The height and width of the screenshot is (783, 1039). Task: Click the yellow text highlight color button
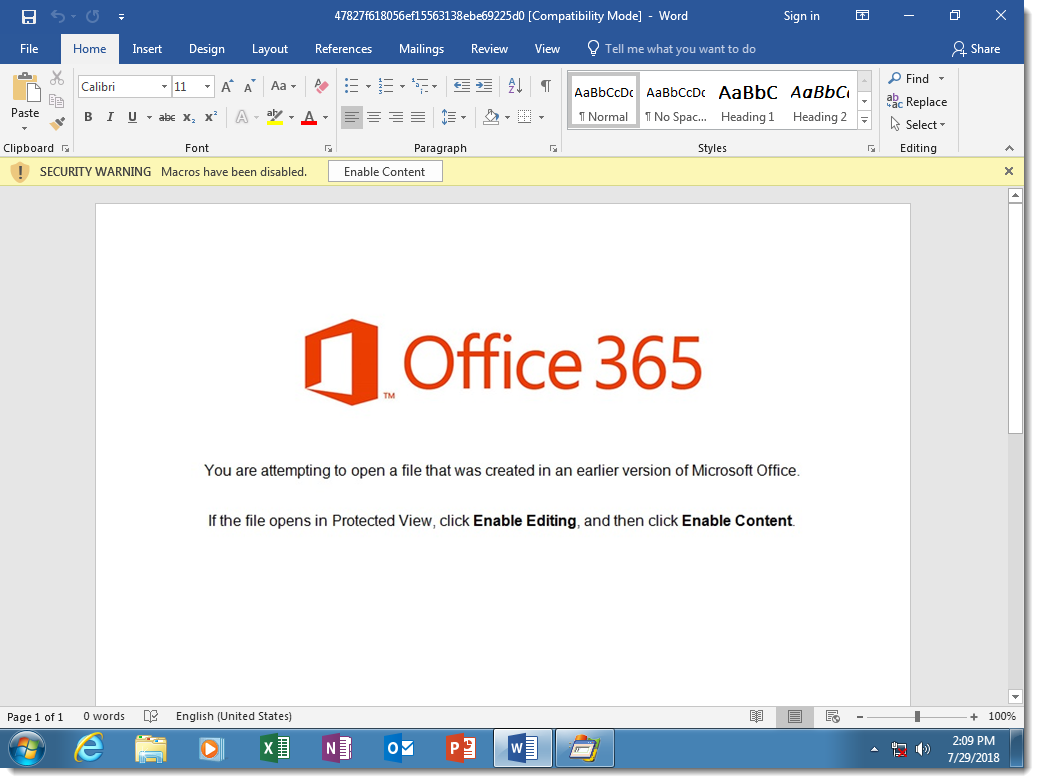(x=275, y=117)
